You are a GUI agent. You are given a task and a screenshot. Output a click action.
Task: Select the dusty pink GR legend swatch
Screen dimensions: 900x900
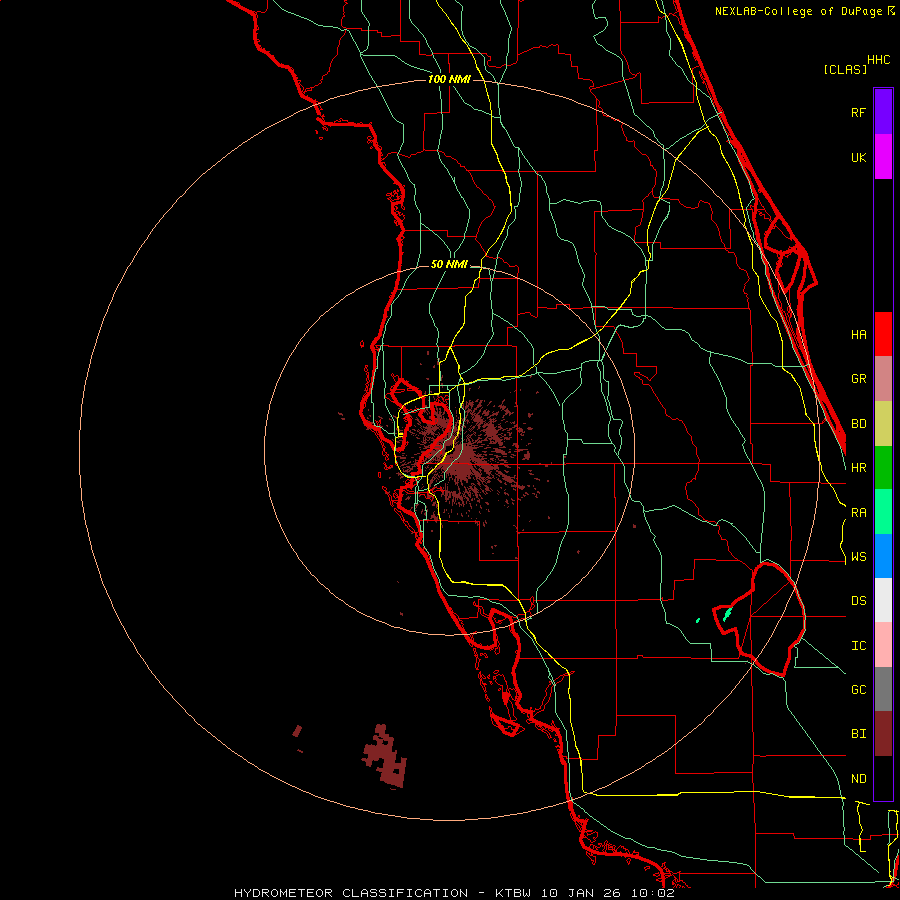[x=883, y=379]
